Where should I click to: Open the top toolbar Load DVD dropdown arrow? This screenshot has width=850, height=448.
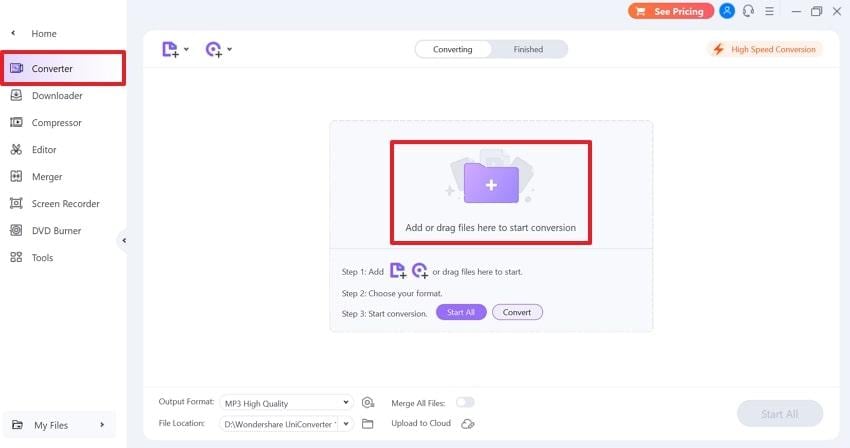click(229, 49)
